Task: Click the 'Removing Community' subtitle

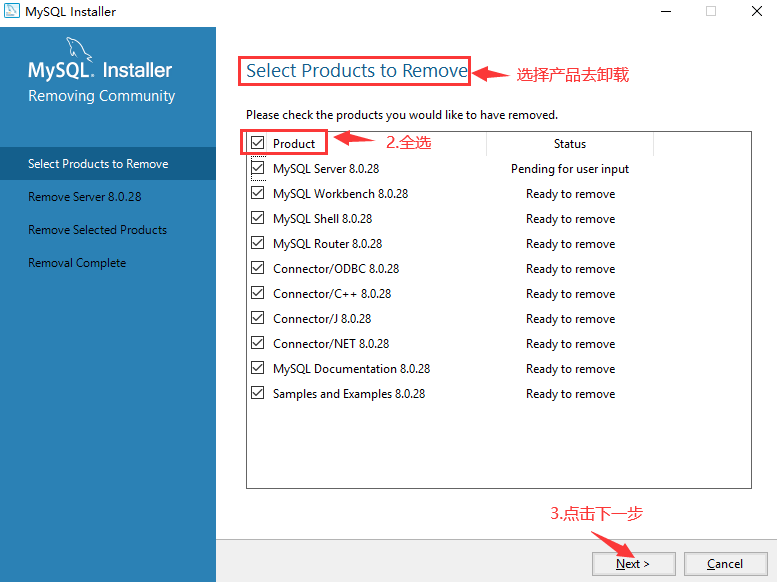Action: (102, 96)
